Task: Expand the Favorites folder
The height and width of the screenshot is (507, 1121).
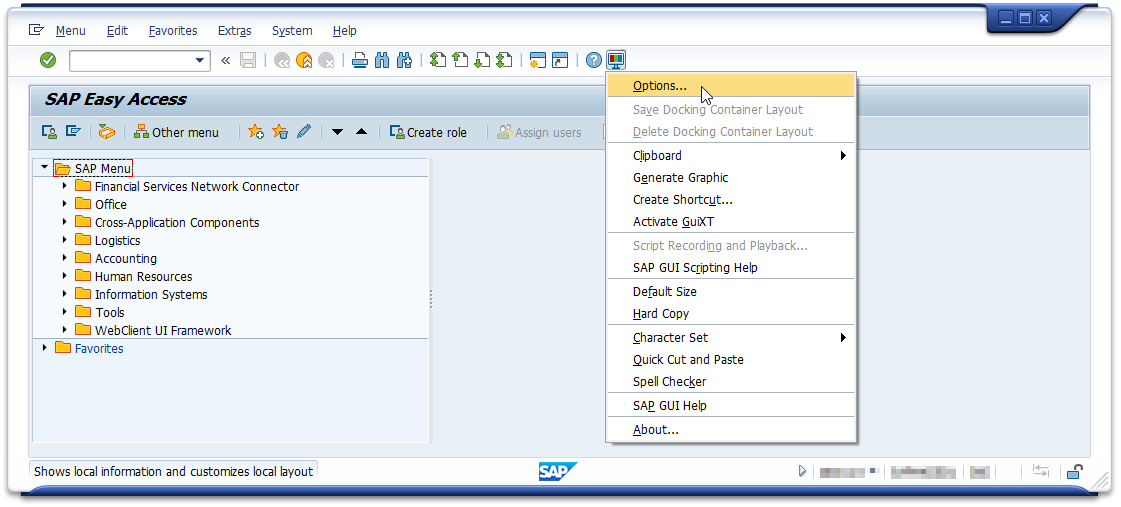Action: (x=44, y=348)
